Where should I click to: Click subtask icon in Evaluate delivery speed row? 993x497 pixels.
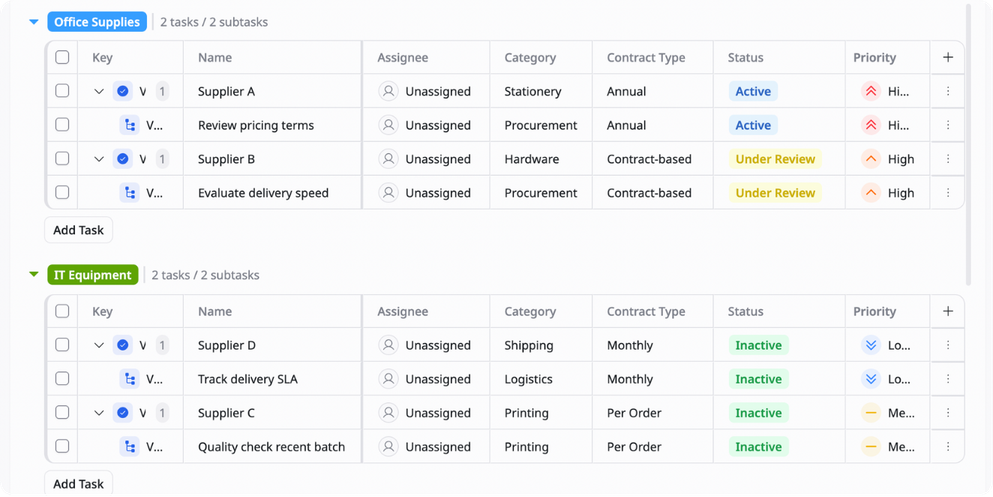click(x=129, y=193)
